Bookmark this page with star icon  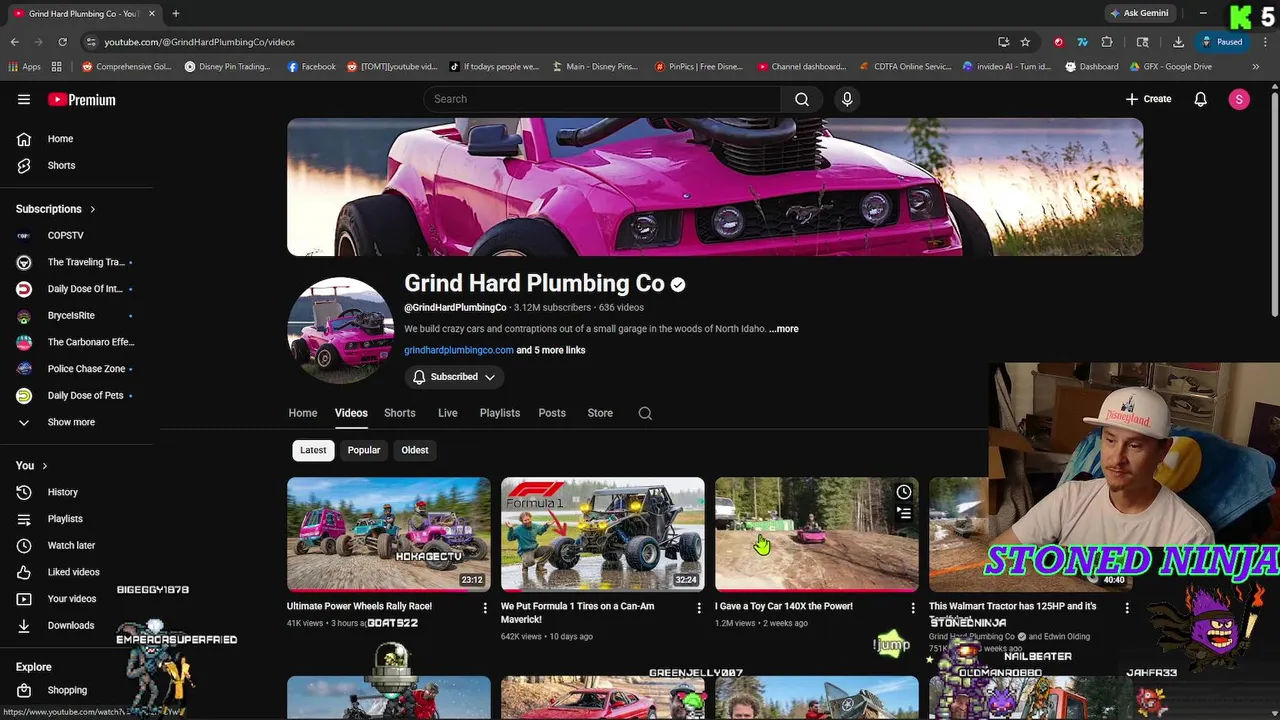[x=1025, y=42]
